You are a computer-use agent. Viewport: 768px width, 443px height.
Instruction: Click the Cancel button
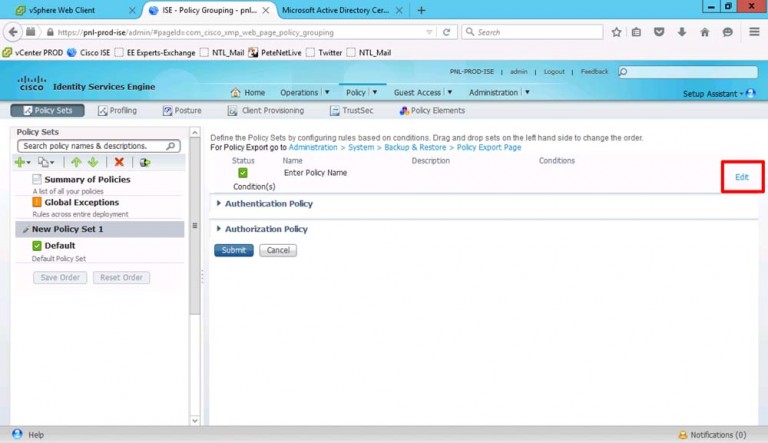[x=278, y=250]
